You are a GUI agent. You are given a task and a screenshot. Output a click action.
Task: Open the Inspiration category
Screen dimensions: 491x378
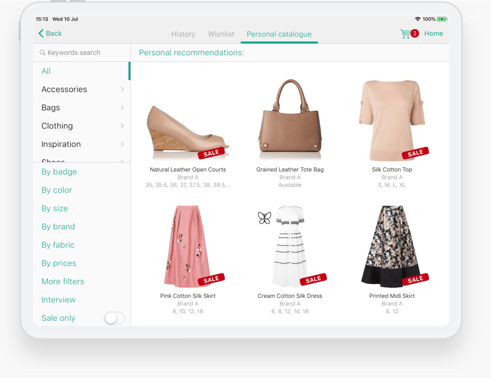[82, 144]
